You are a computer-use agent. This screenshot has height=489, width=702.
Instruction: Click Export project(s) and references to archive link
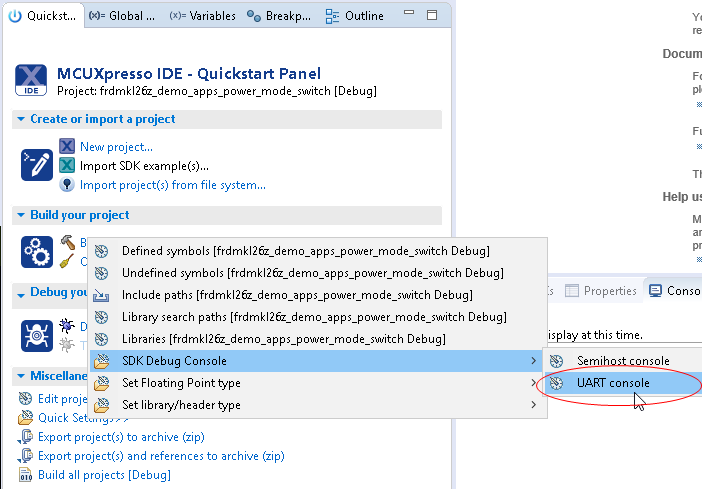[161, 456]
